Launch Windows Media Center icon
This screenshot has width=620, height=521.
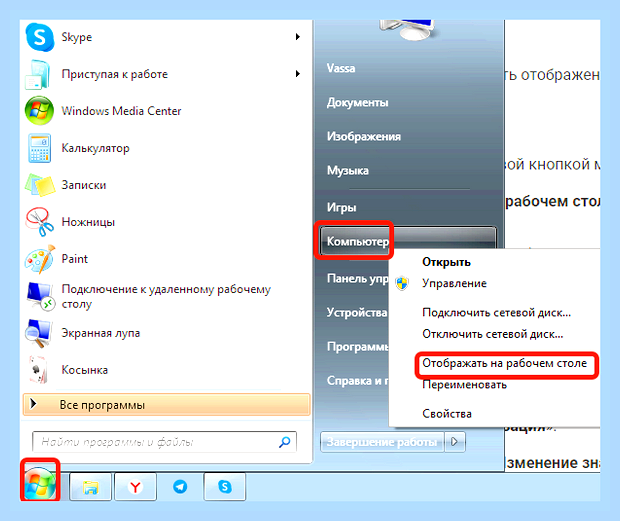(39, 111)
